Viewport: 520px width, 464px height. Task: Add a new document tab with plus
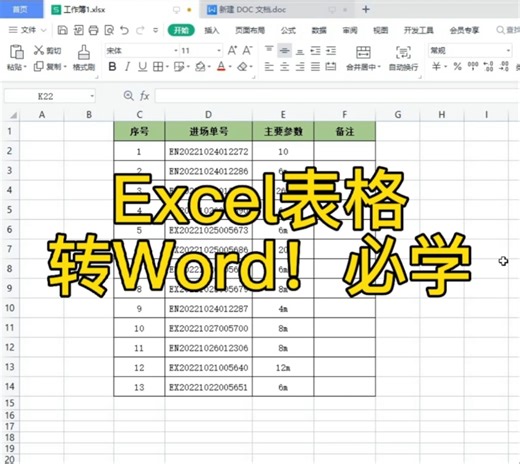366,9
